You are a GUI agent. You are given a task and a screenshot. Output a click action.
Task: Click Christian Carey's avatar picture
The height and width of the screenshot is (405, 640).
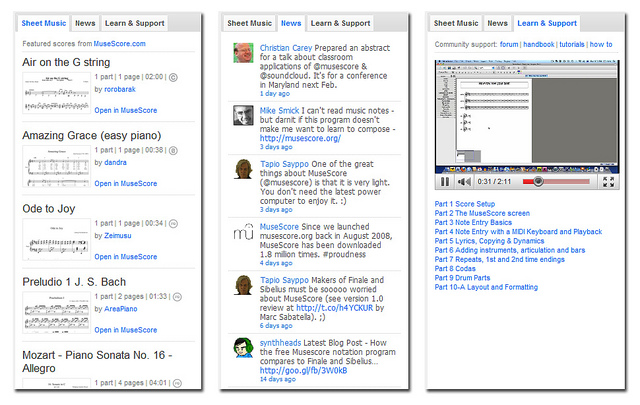(x=242, y=53)
